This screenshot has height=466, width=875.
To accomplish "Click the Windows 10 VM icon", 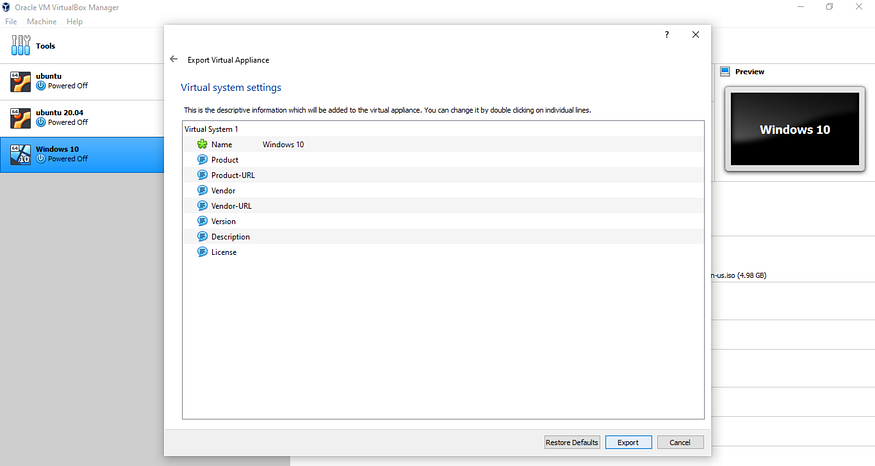I will [x=20, y=155].
